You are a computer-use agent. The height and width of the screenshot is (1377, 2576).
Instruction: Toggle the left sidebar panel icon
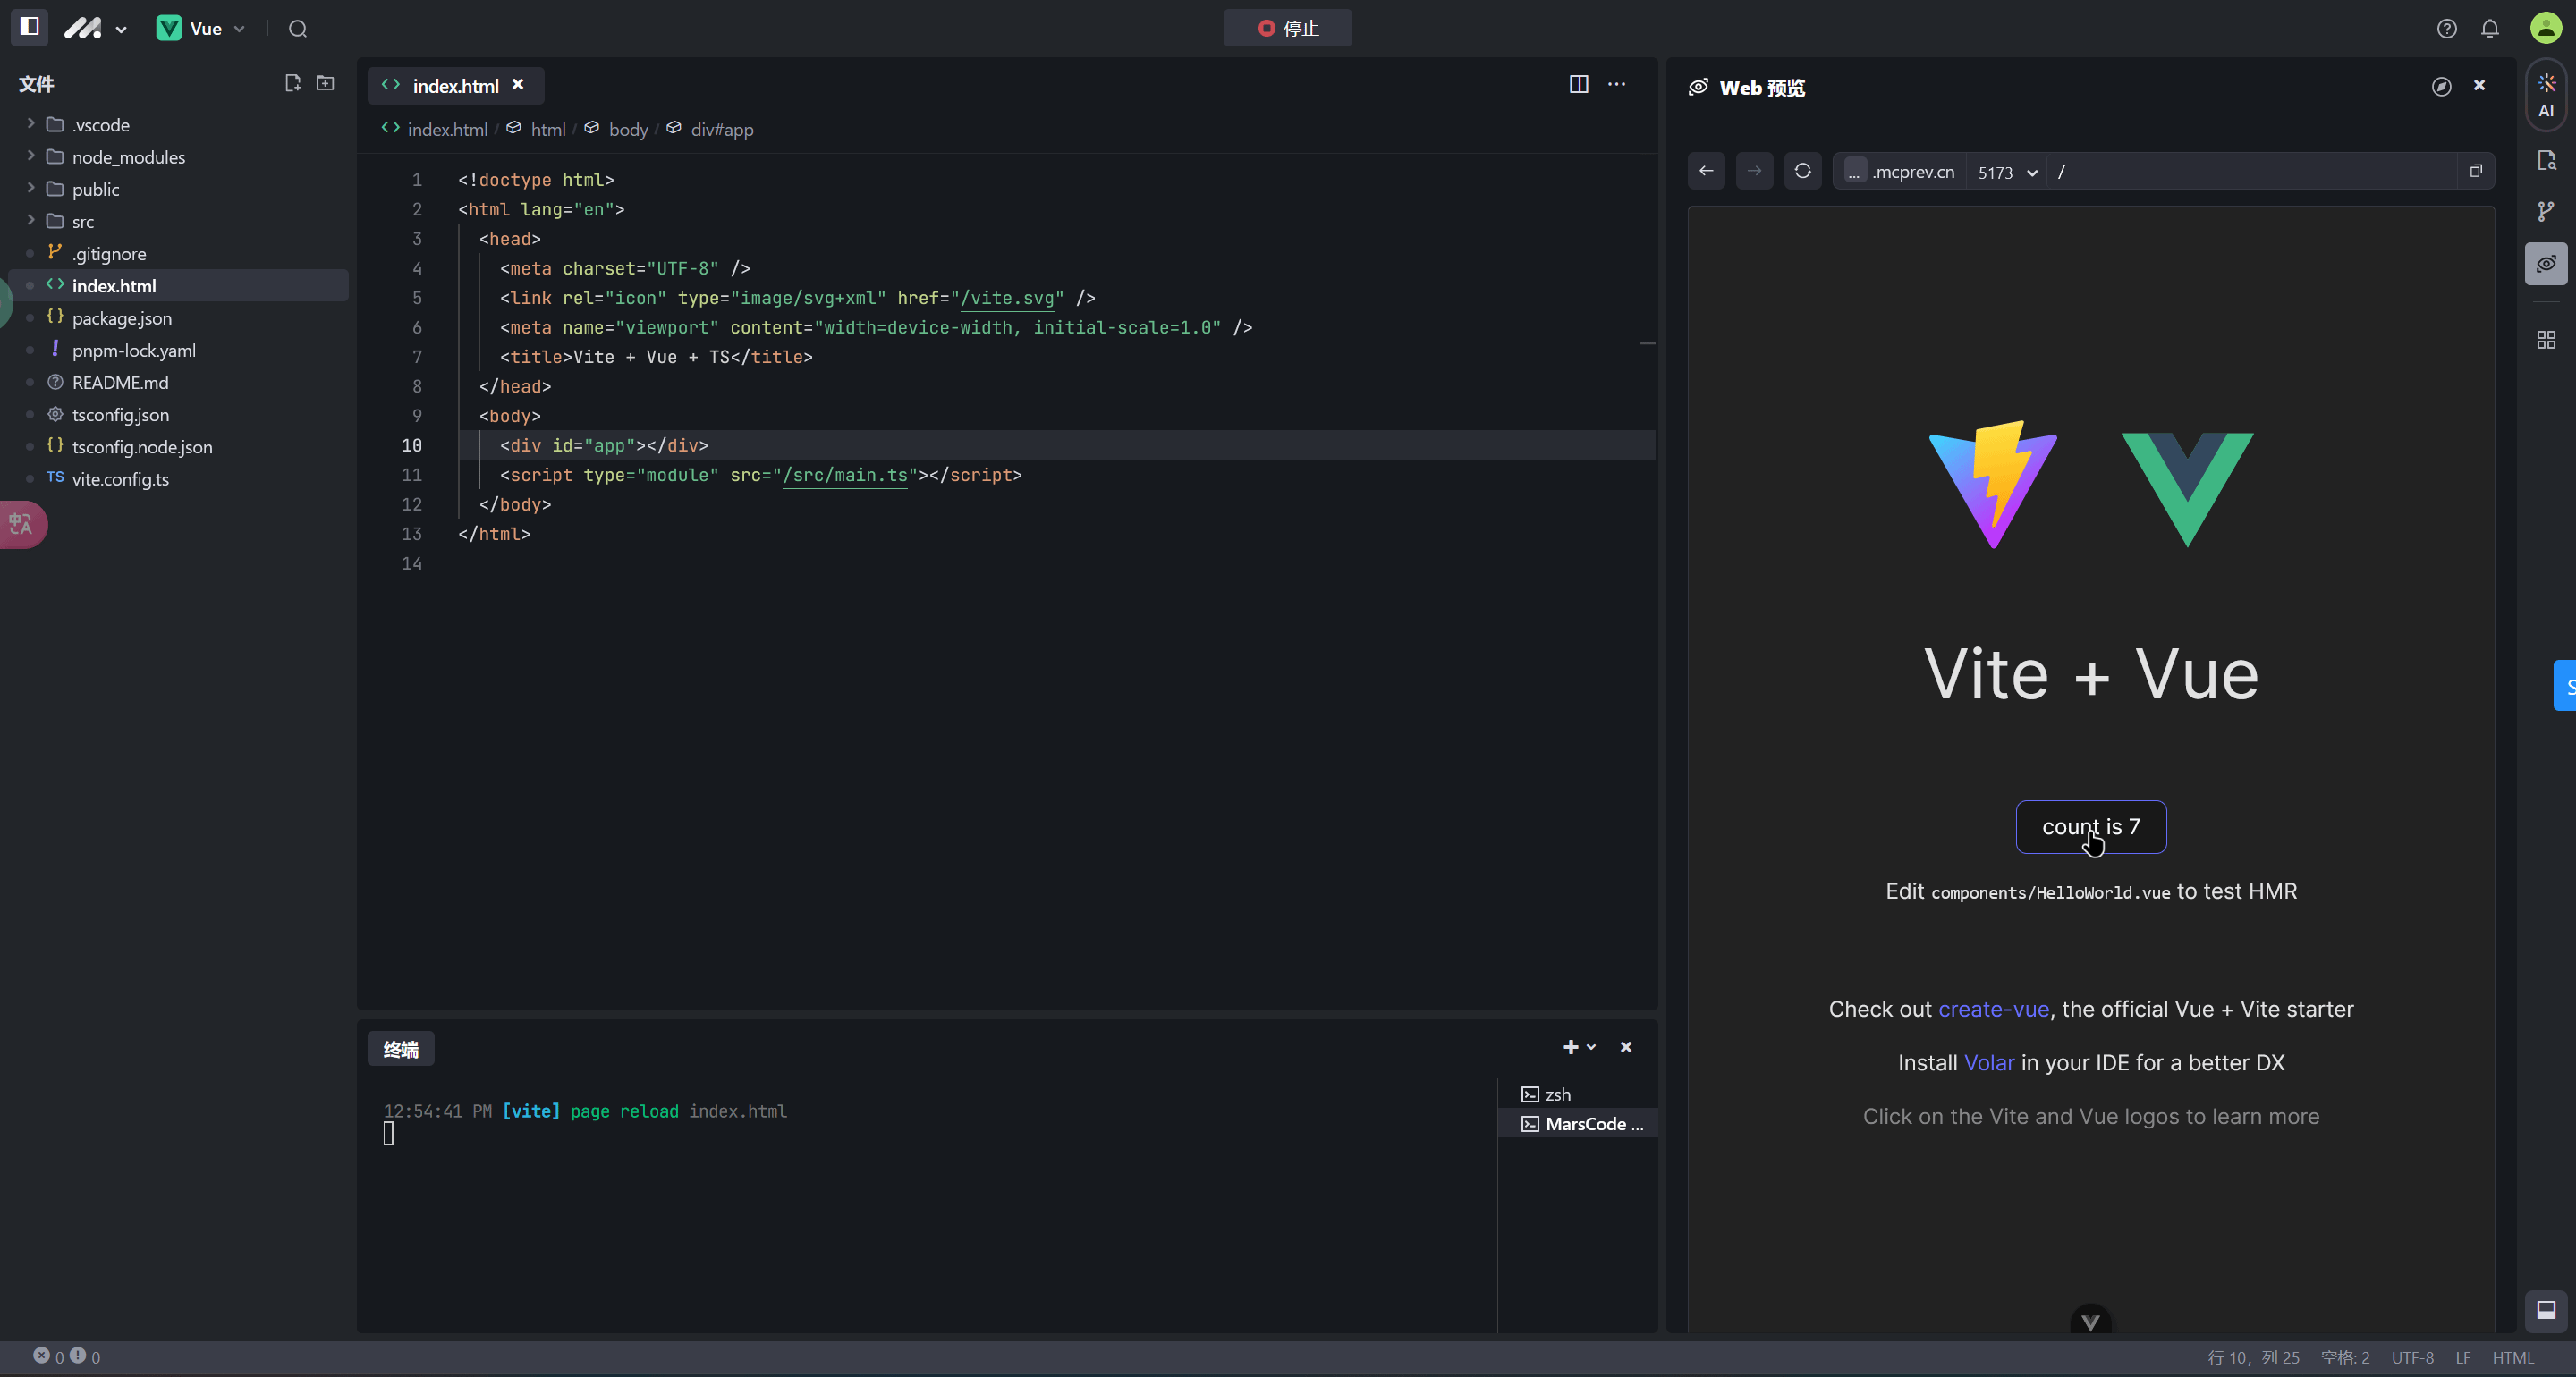click(x=29, y=27)
